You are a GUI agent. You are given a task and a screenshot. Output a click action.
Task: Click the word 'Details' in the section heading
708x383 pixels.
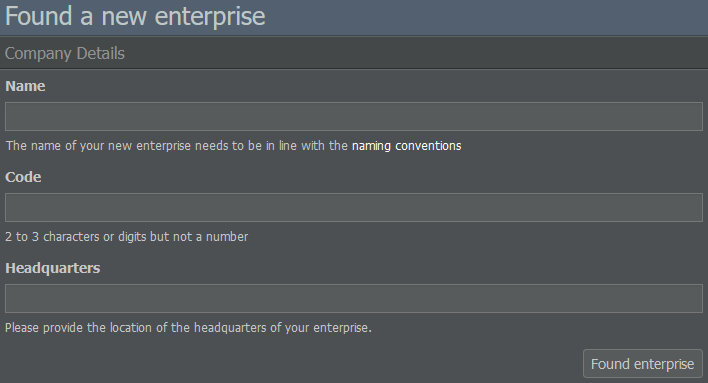pyautogui.click(x=101, y=53)
